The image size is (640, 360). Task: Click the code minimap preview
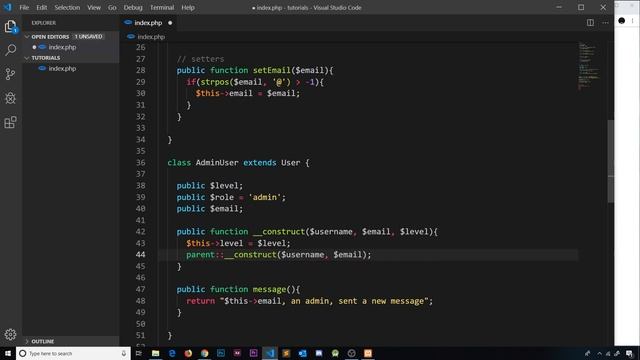pos(589,65)
